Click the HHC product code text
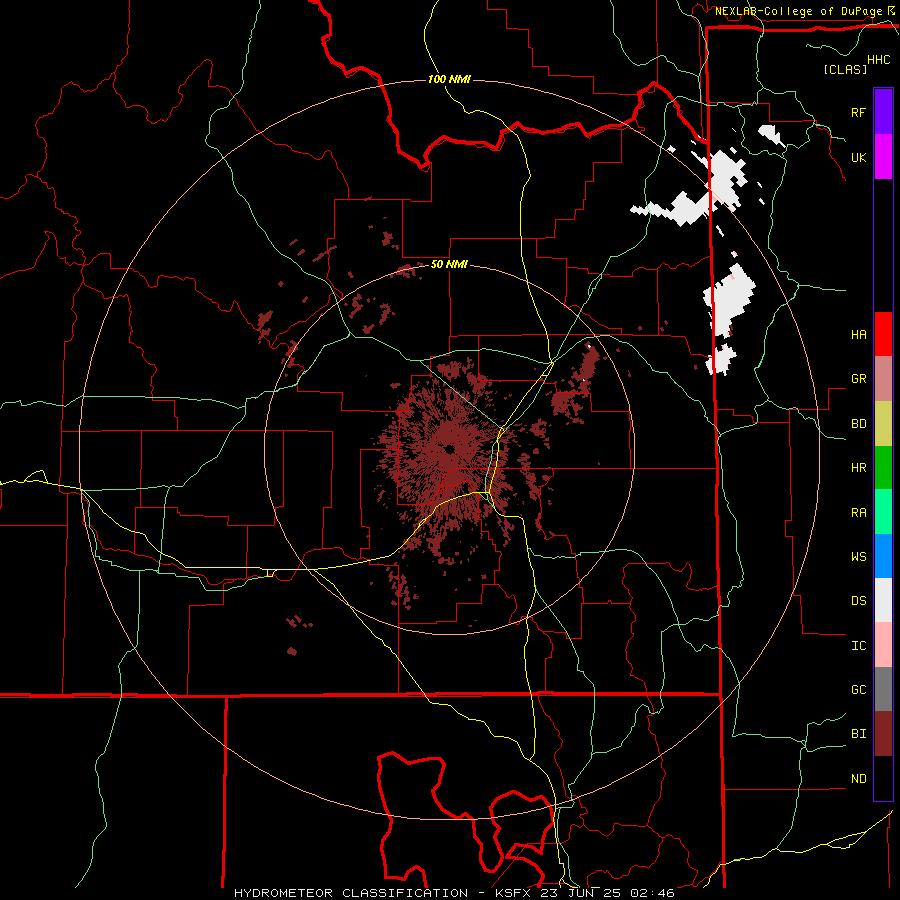Viewport: 900px width, 900px height. [x=879, y=60]
